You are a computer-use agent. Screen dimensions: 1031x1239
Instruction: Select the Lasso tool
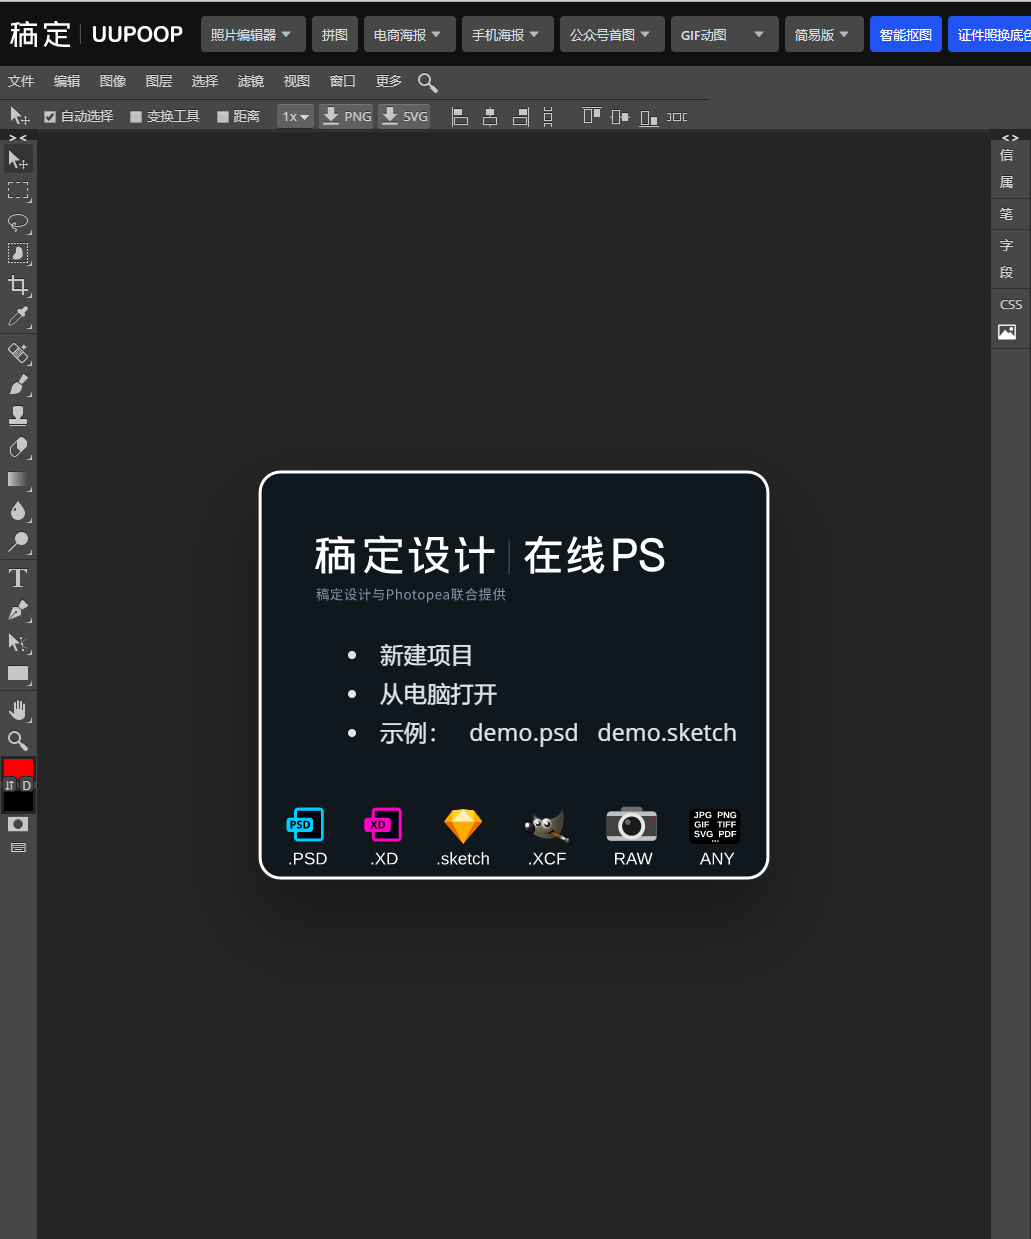coord(18,222)
